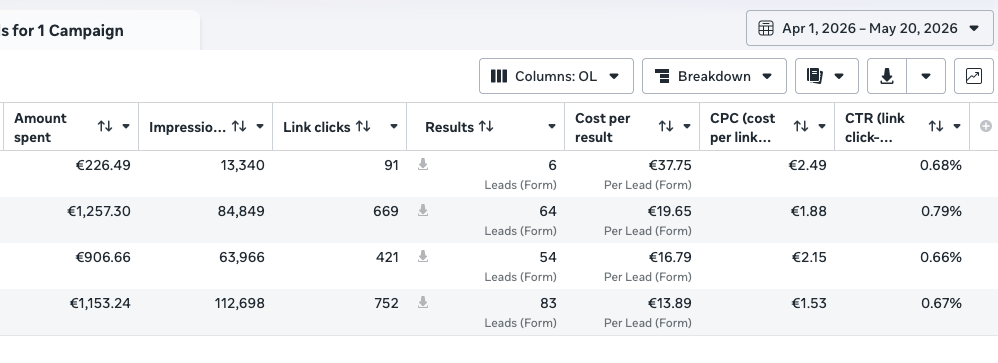Open the date range picker Apr 1 – May 20, 2026

tap(869, 28)
